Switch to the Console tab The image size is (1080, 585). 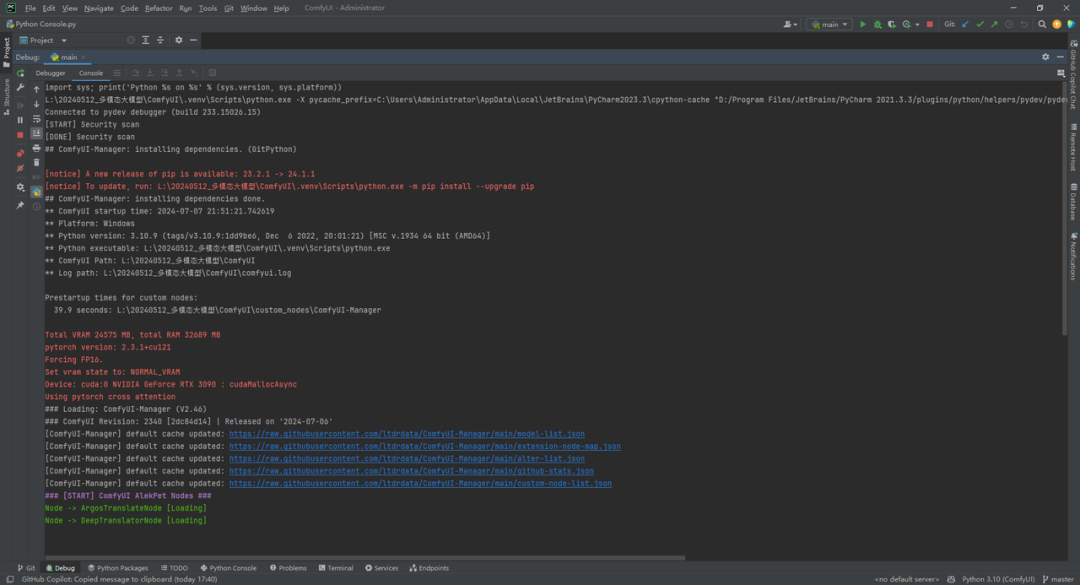[x=91, y=73]
